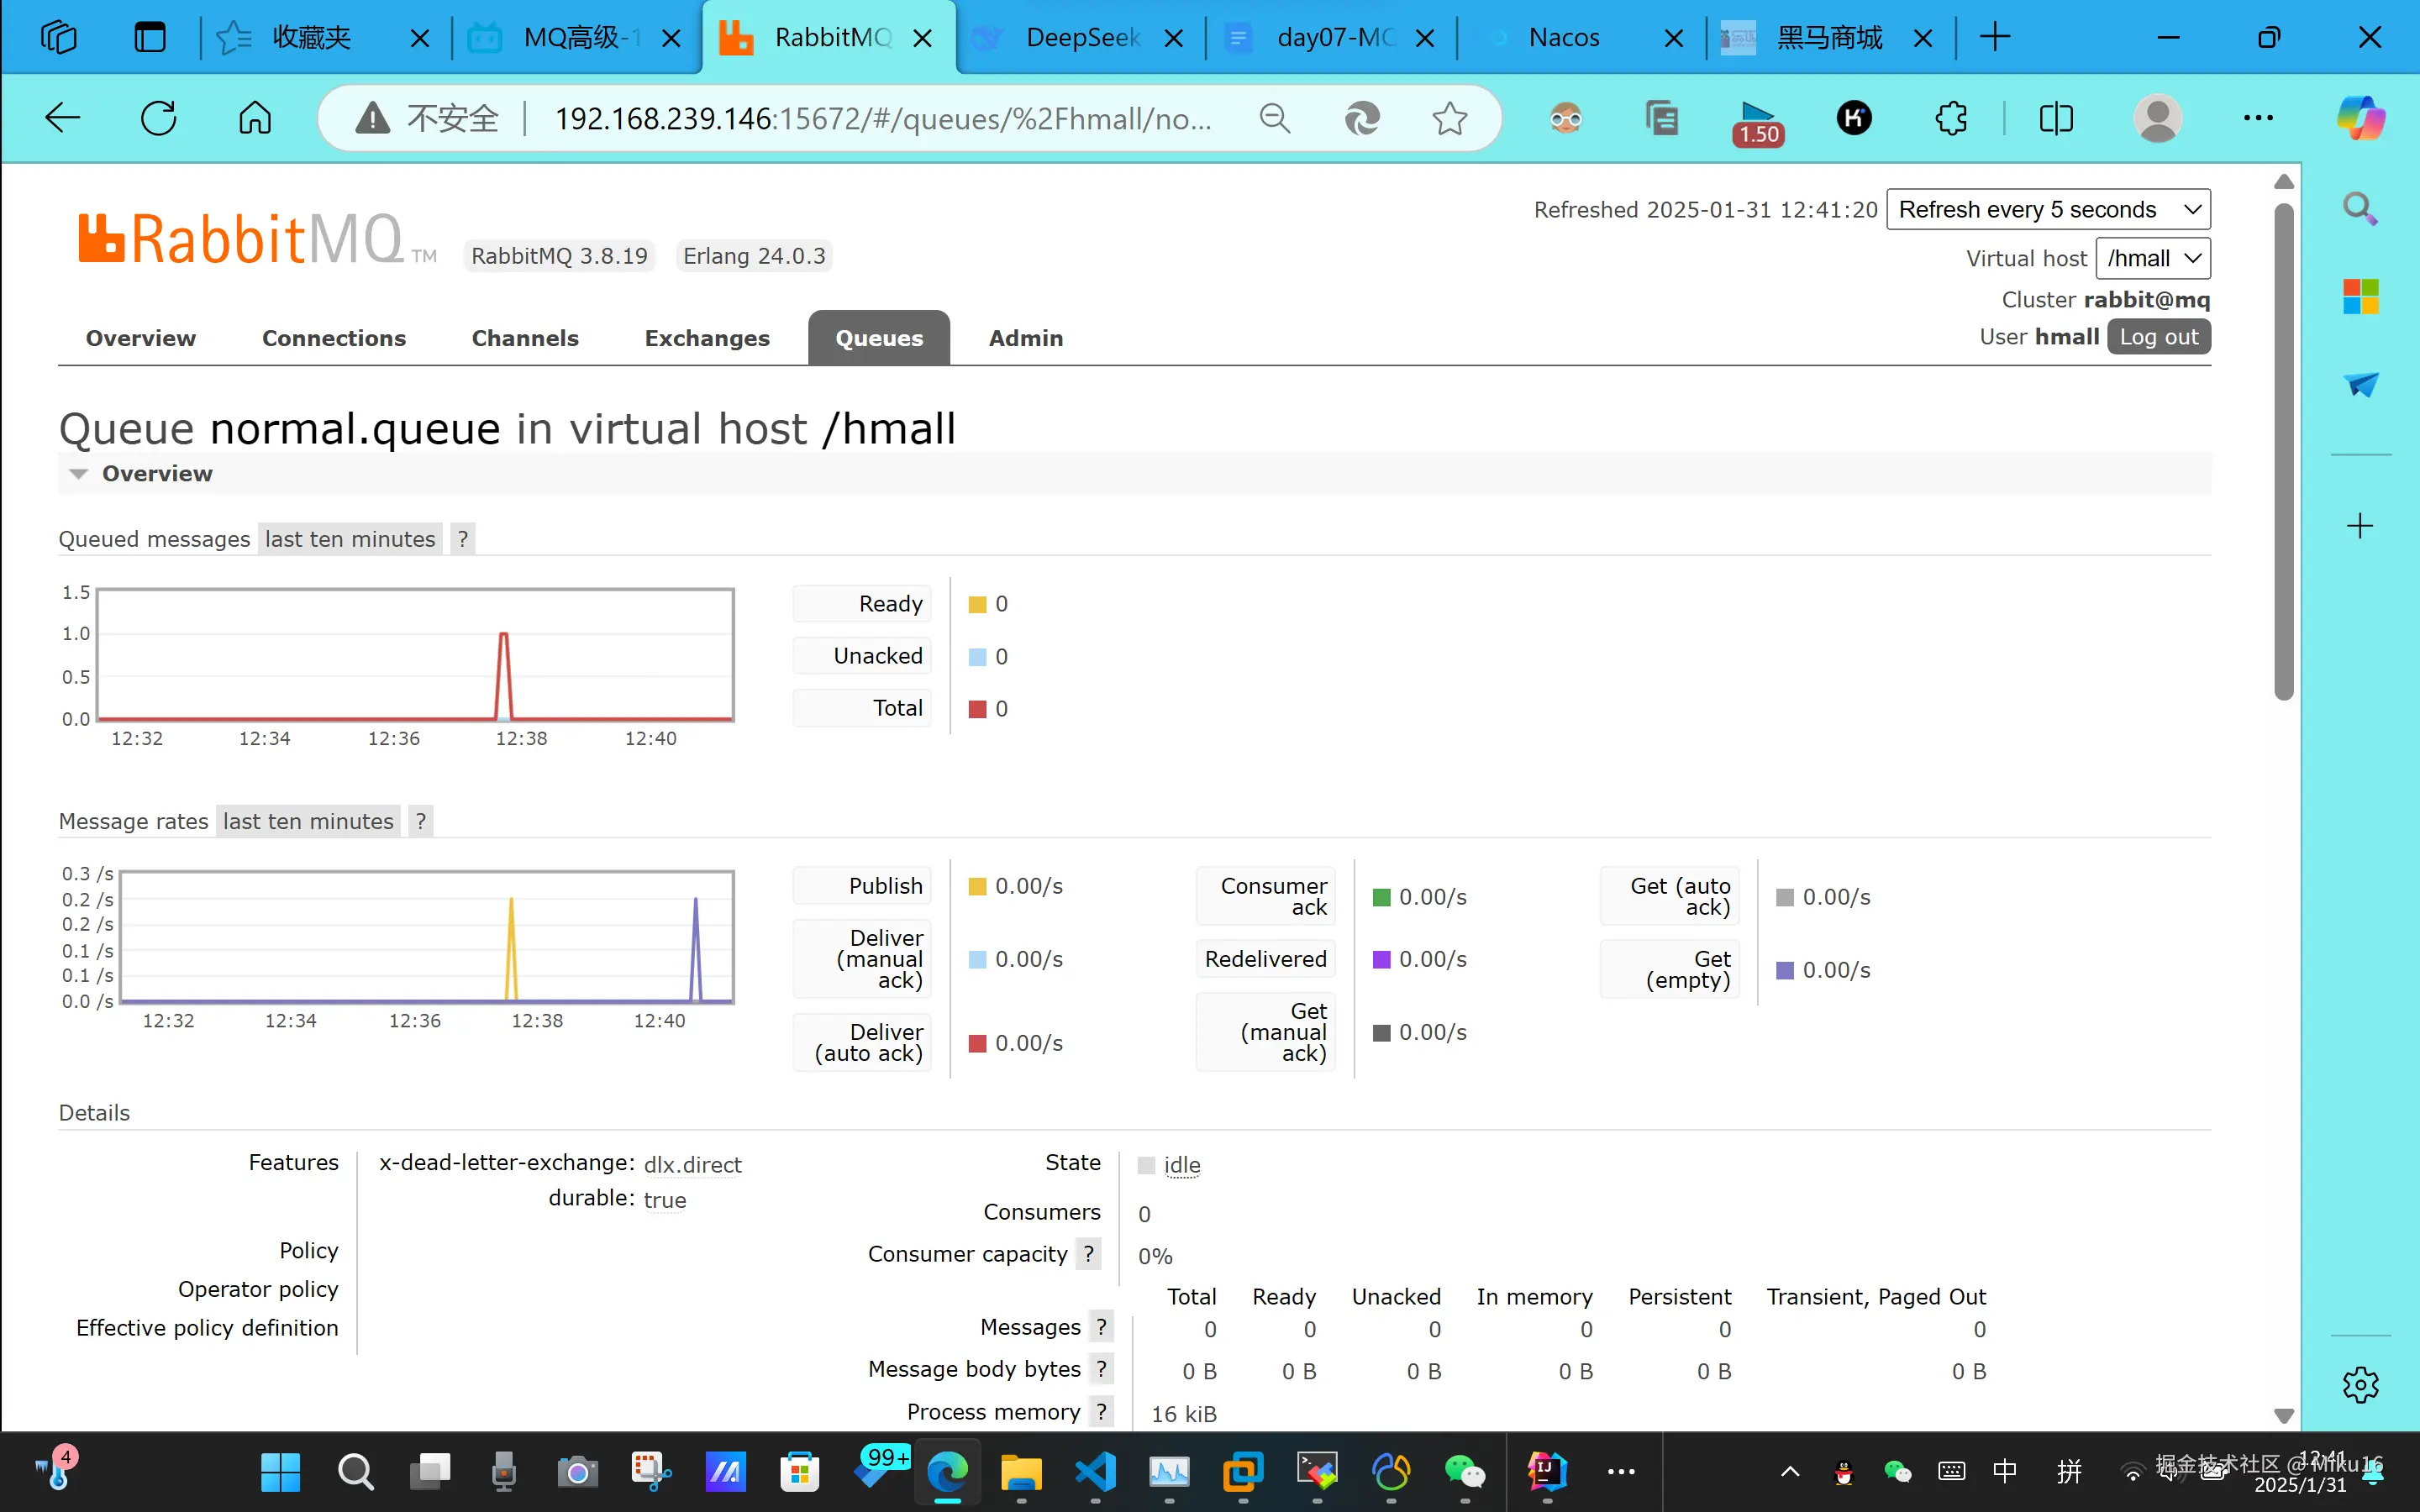Click the browser refresh icon
Viewport: 2420px width, 1512px height.
(x=158, y=118)
